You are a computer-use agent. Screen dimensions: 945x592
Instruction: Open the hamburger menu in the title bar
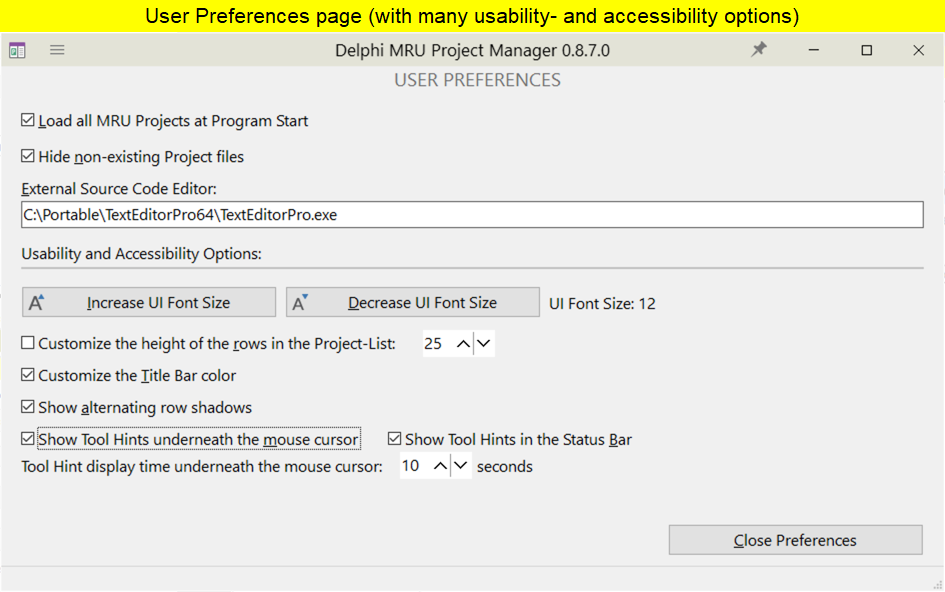pos(57,50)
